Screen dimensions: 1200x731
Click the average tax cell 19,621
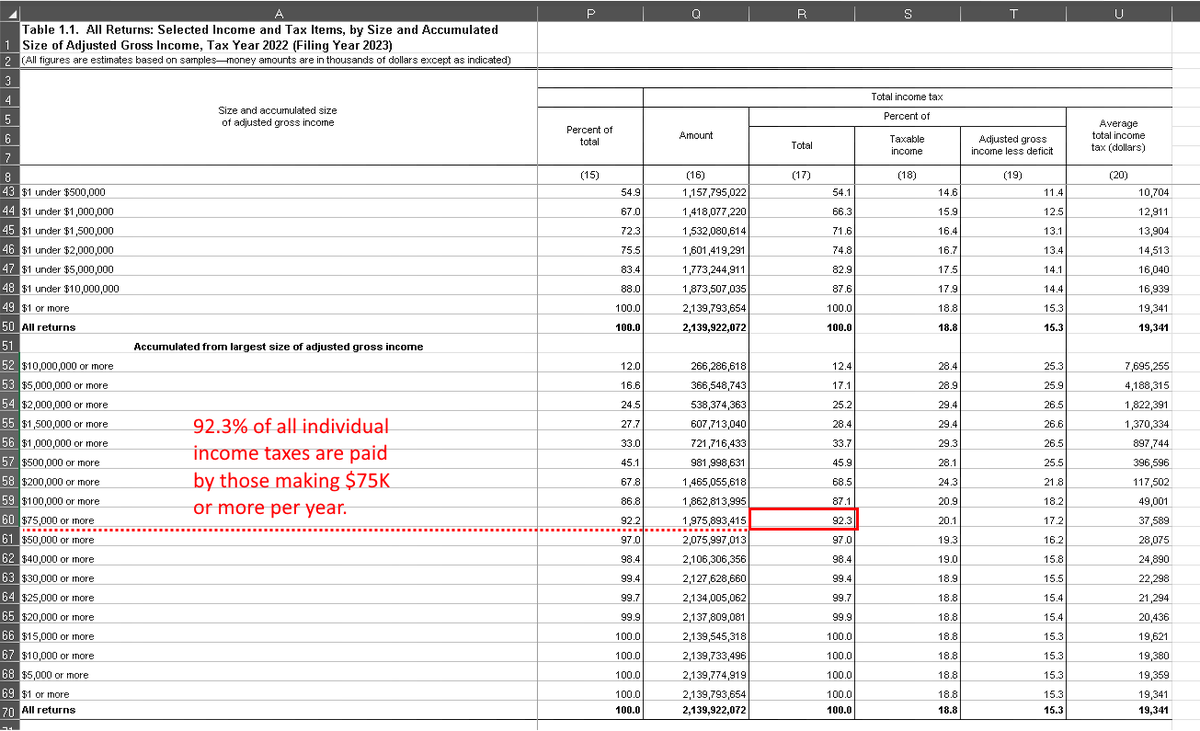(1120, 636)
